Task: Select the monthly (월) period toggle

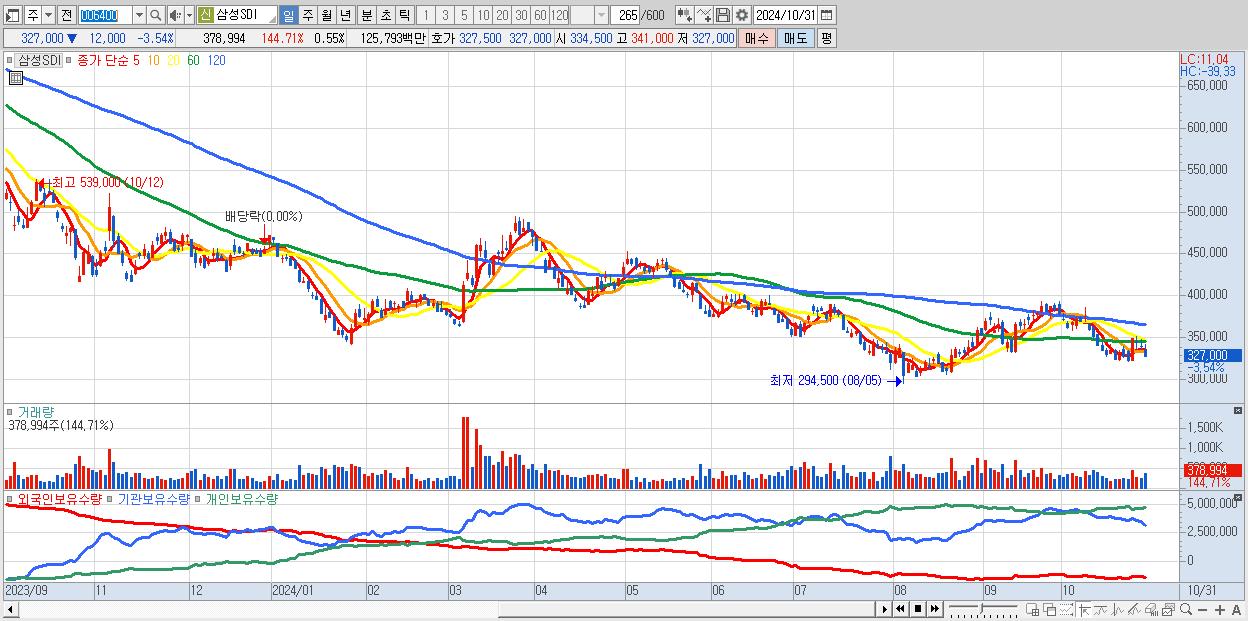Action: pyautogui.click(x=326, y=15)
